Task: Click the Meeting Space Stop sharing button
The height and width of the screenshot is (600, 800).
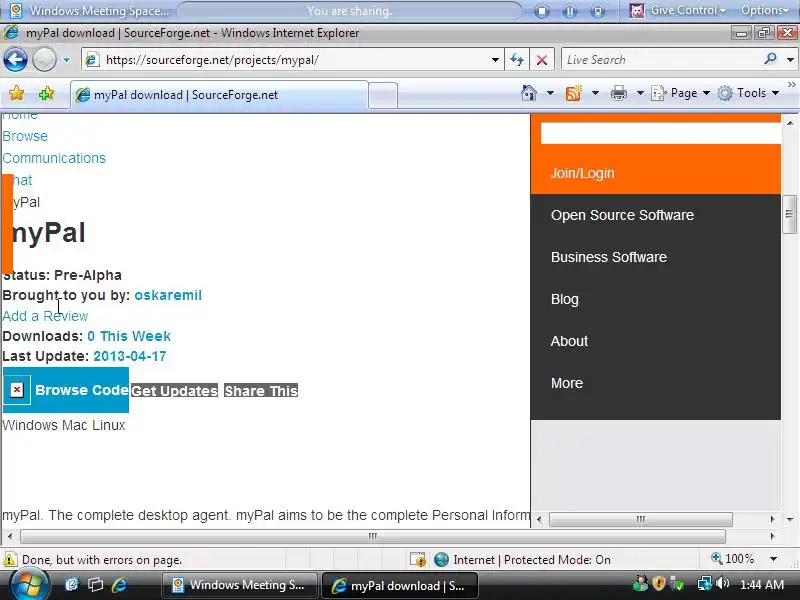Action: pyautogui.click(x=542, y=11)
